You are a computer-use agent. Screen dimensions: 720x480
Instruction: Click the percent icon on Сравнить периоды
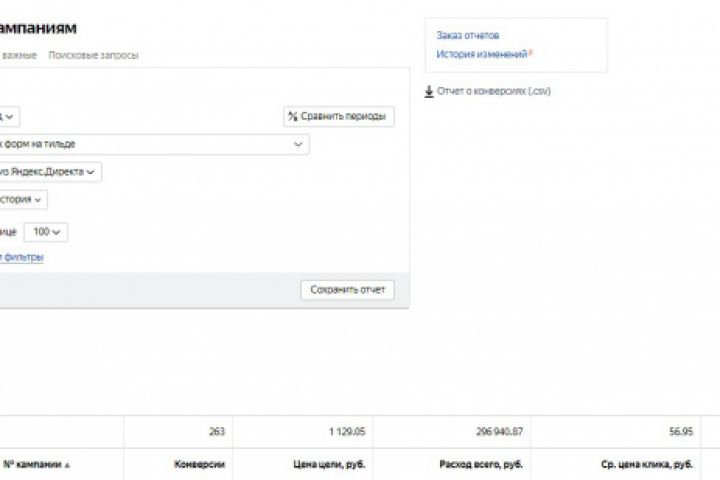click(293, 116)
